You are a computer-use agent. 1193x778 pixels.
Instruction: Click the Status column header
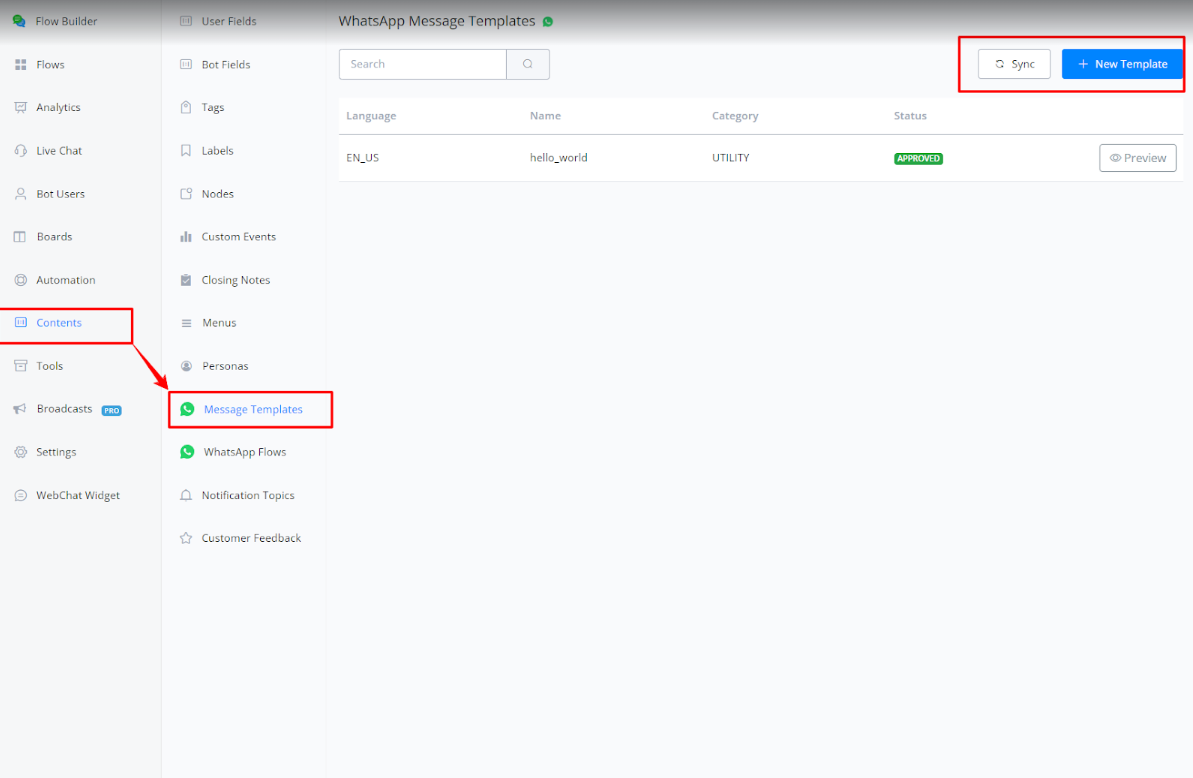point(910,116)
